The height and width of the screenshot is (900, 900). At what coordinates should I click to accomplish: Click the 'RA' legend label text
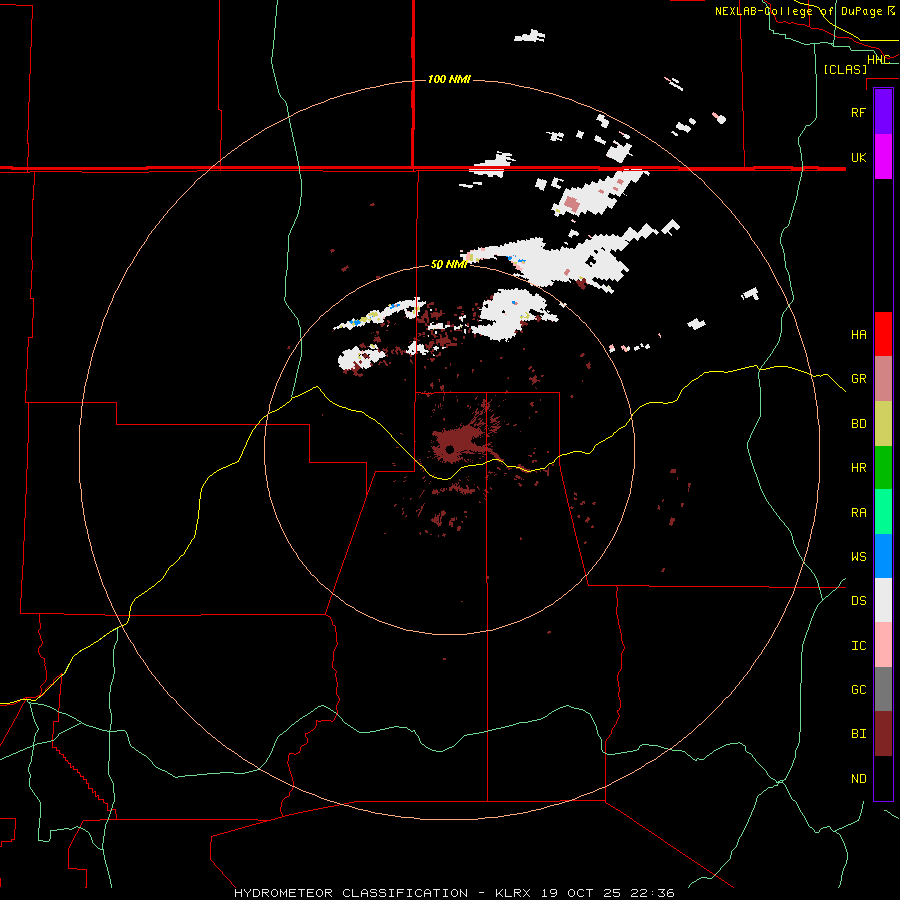point(858,513)
